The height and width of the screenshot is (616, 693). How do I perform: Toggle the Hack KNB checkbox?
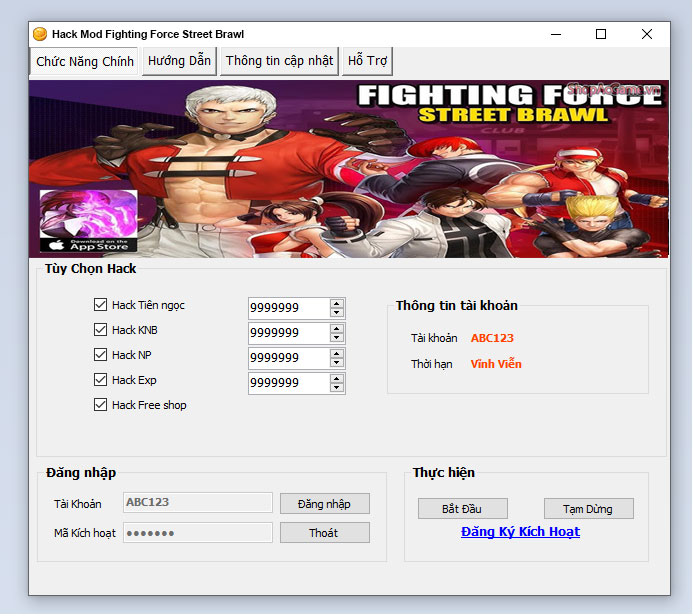coord(100,330)
